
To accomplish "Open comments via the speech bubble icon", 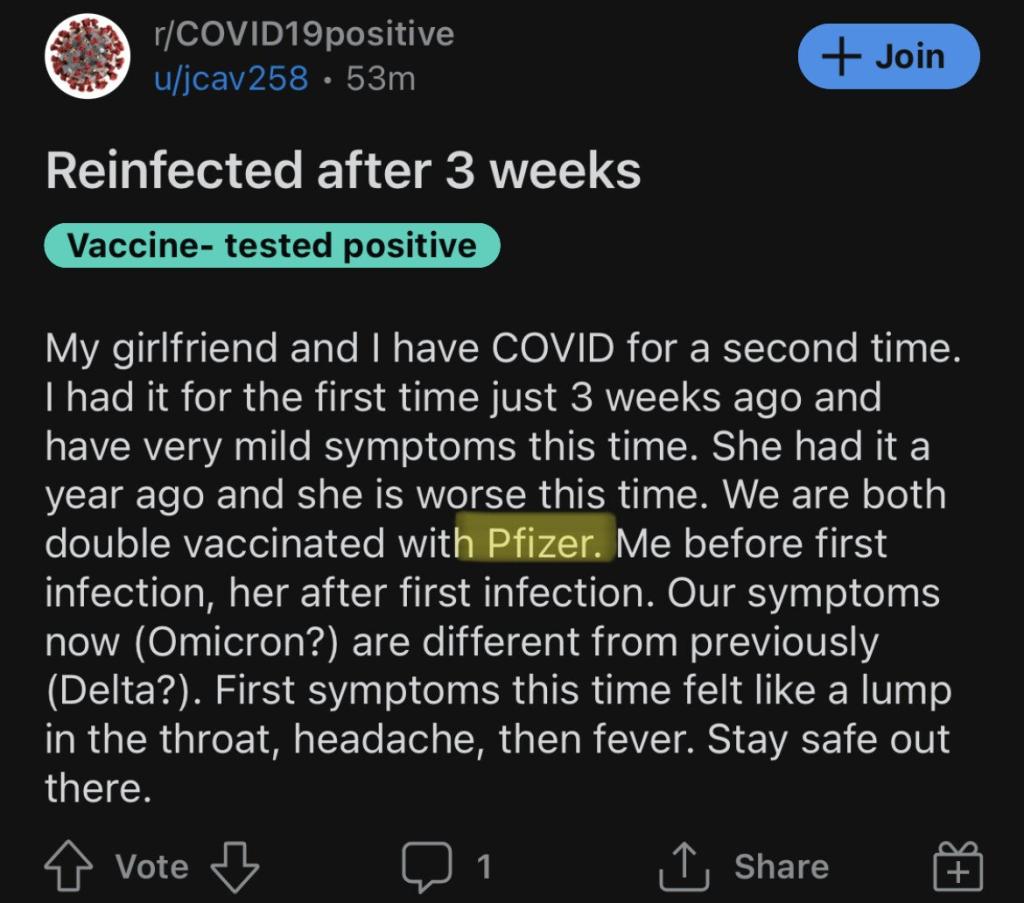I will point(427,866).
